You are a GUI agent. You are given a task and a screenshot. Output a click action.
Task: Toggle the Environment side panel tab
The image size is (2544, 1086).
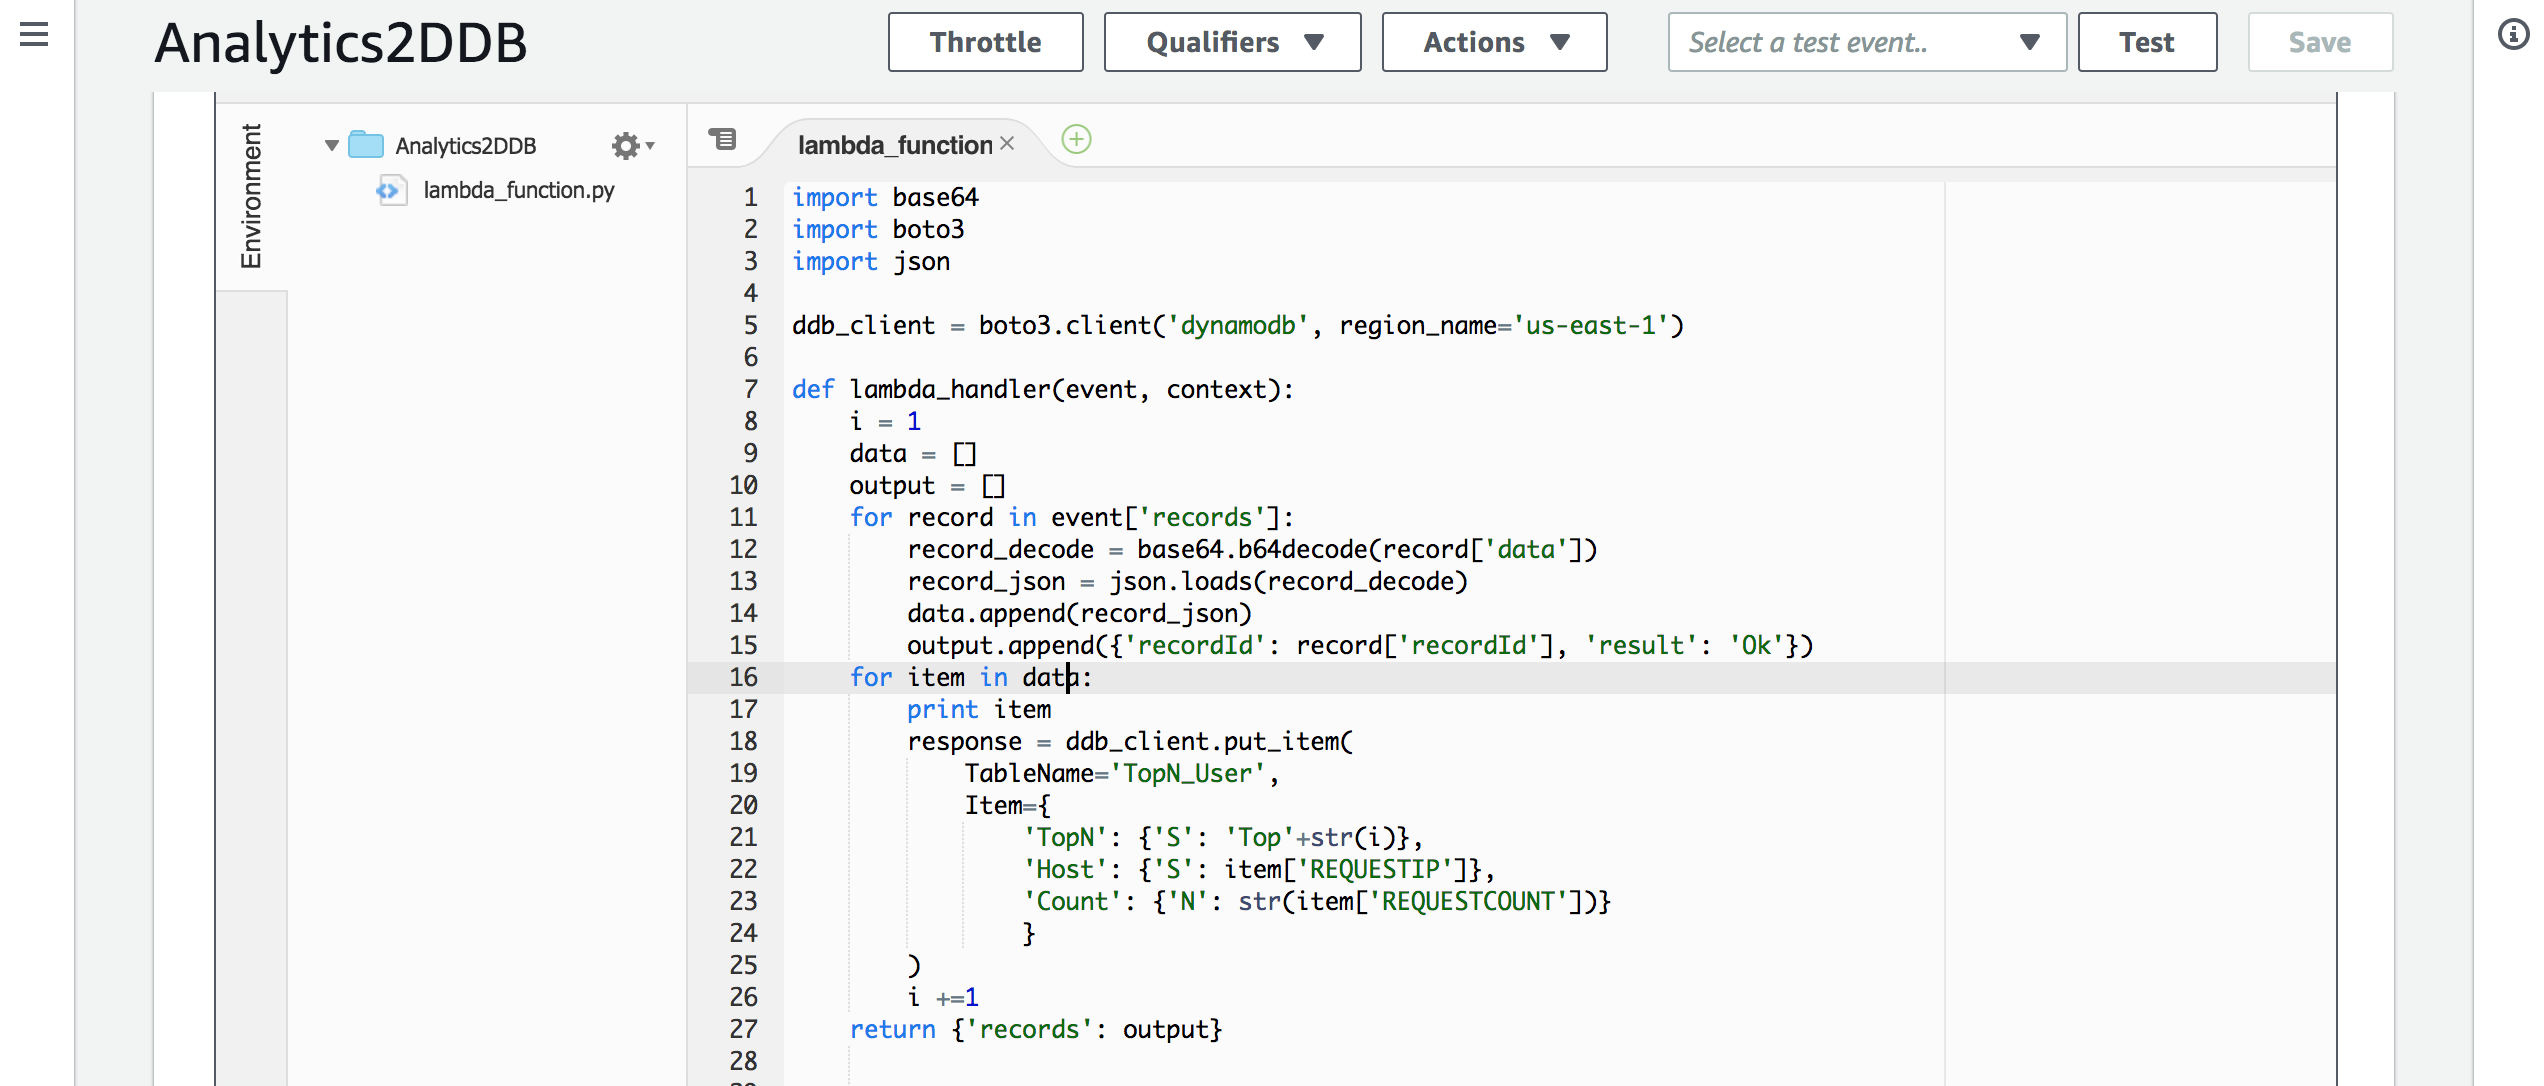pos(251,196)
